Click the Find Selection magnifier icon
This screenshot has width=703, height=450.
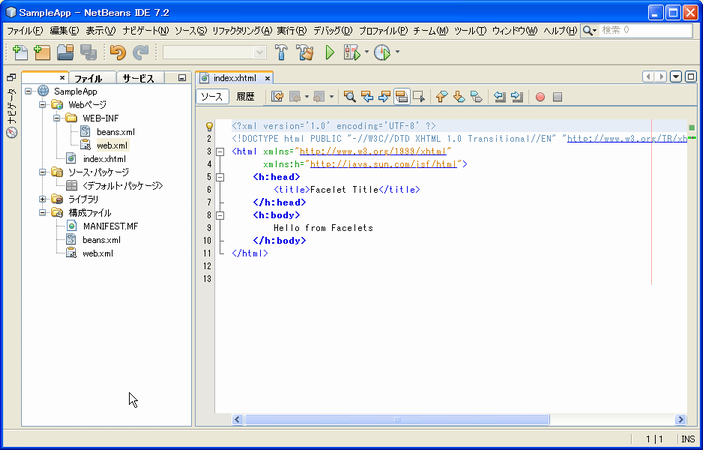coord(349,97)
